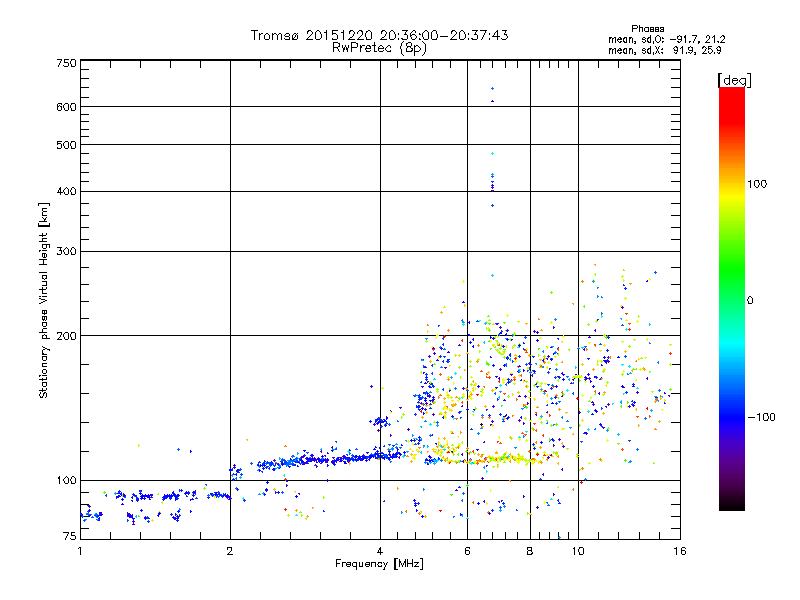This screenshot has width=800, height=600.
Task: Click the x-axis tick label "8"
Action: (530, 551)
